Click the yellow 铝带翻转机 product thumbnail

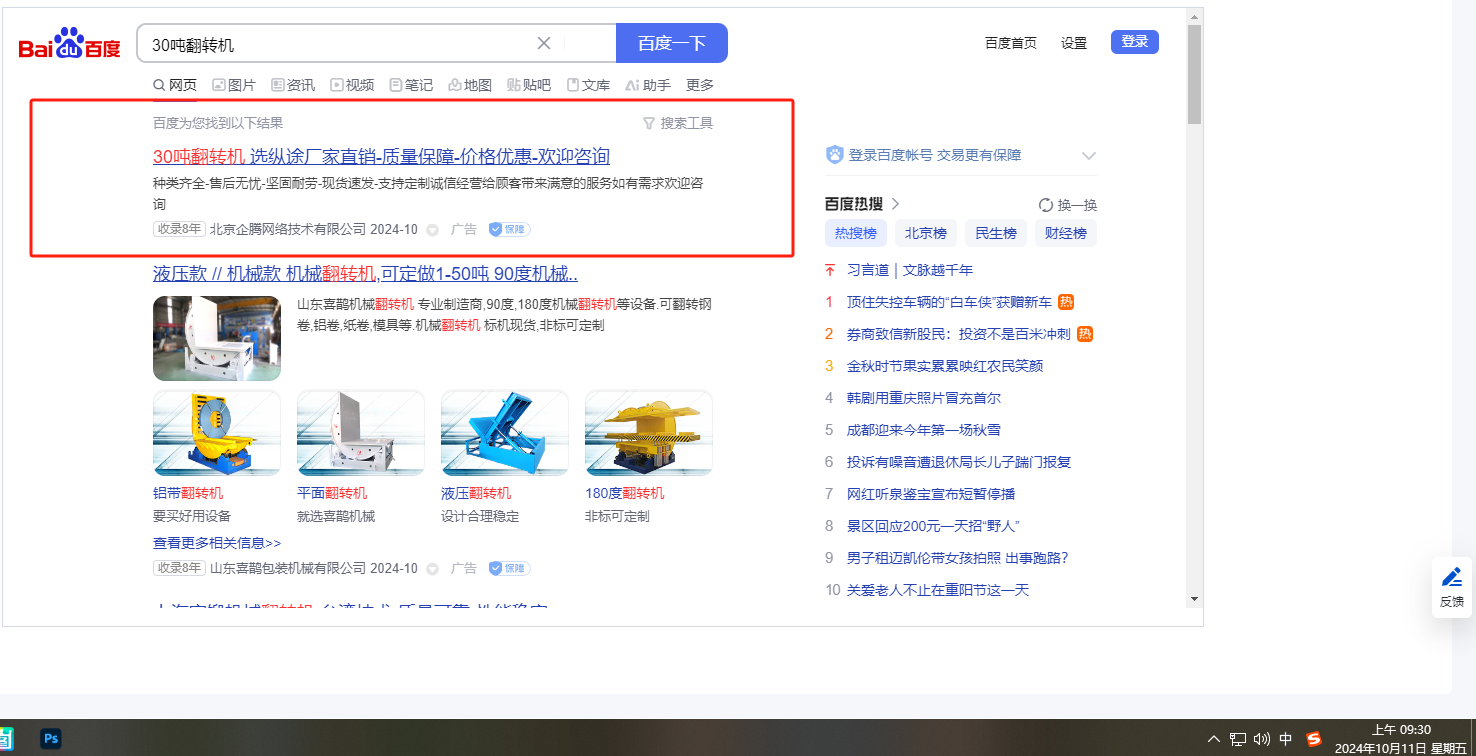217,433
